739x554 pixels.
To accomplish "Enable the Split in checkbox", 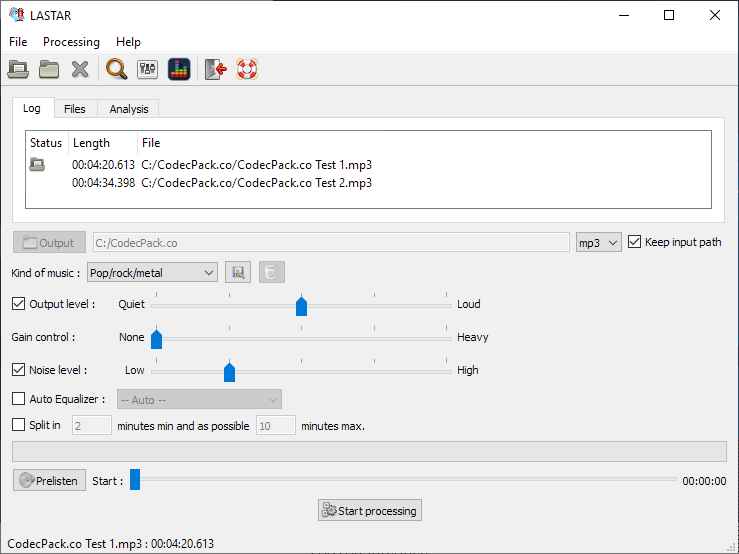I will pyautogui.click(x=19, y=425).
